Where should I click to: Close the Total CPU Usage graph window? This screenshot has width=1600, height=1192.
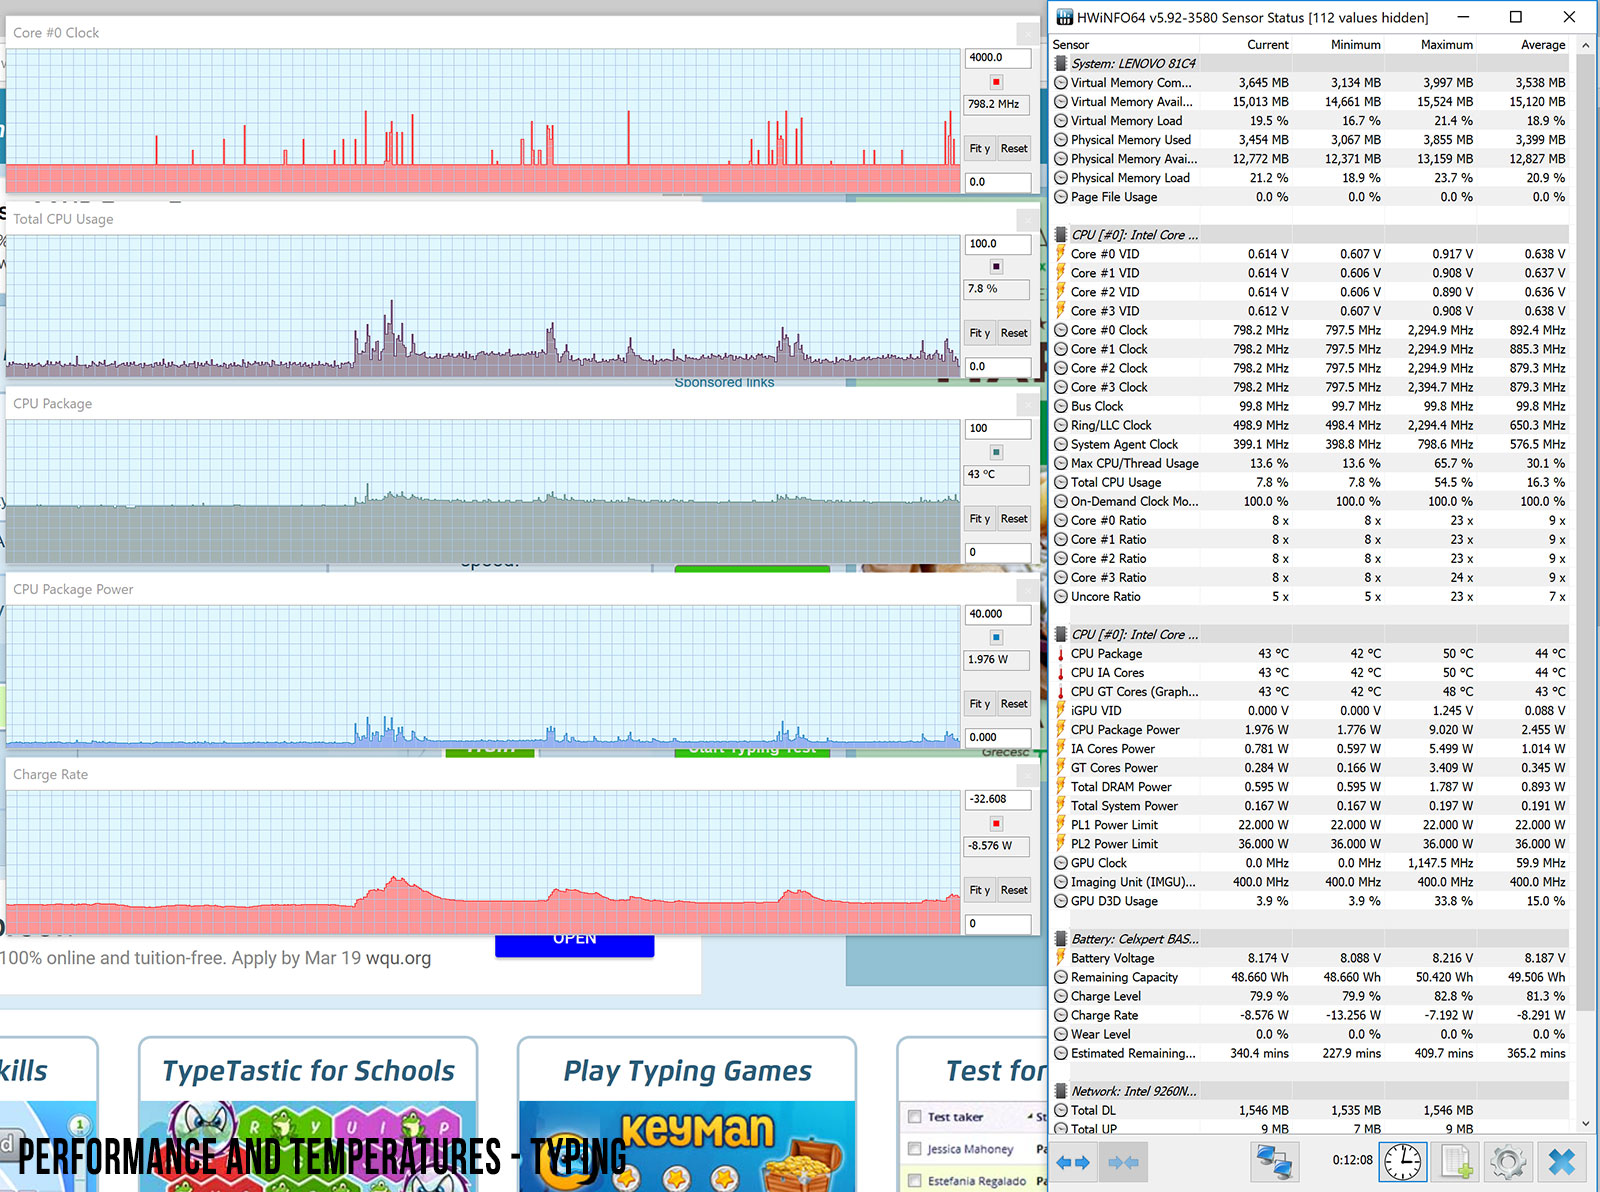1028,219
